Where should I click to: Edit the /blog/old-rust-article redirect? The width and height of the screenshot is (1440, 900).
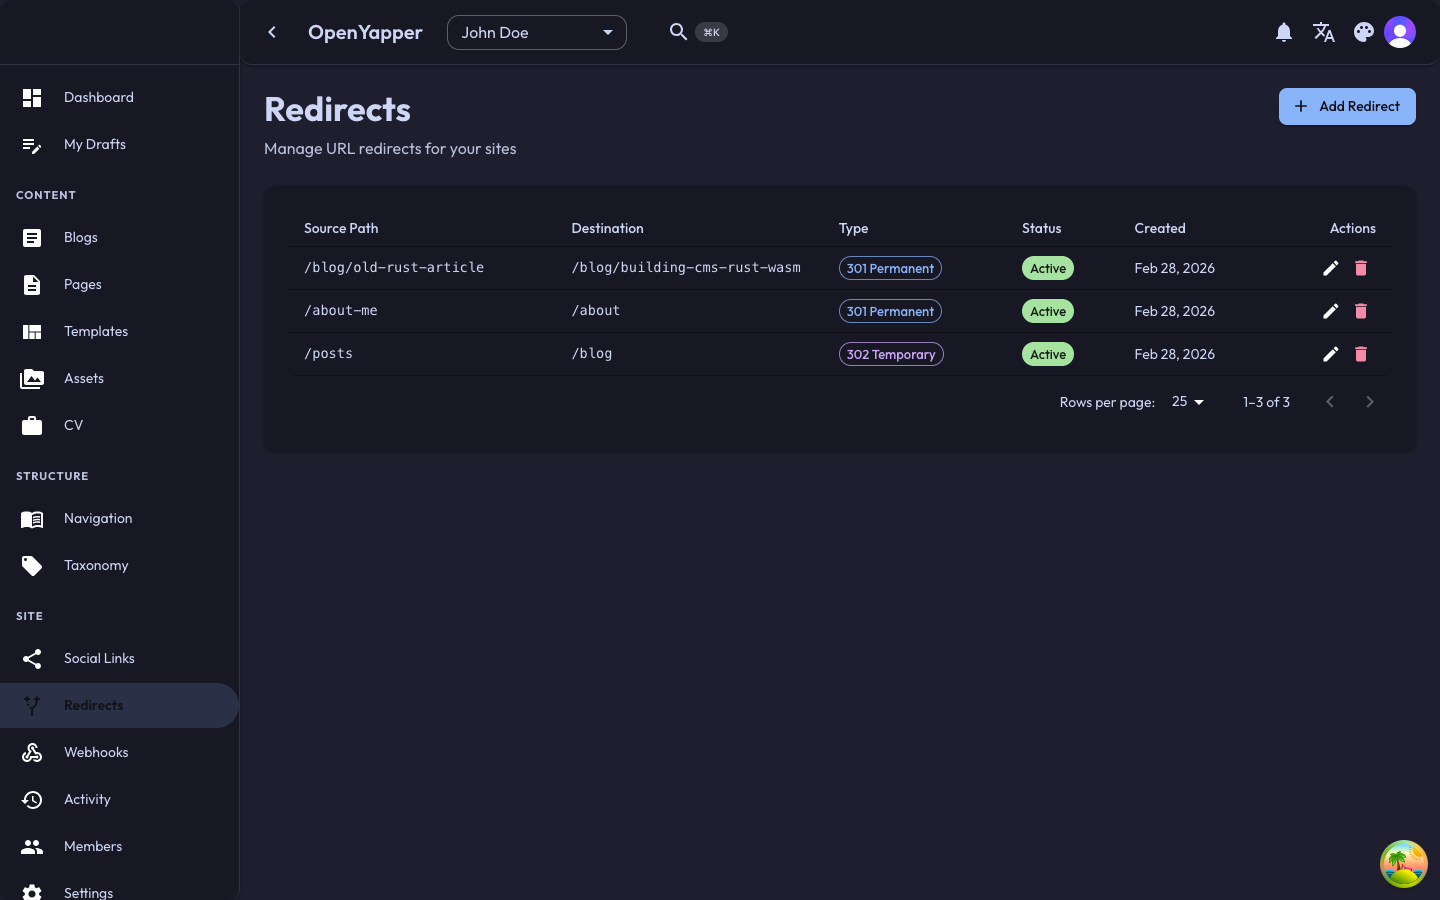[1330, 268]
